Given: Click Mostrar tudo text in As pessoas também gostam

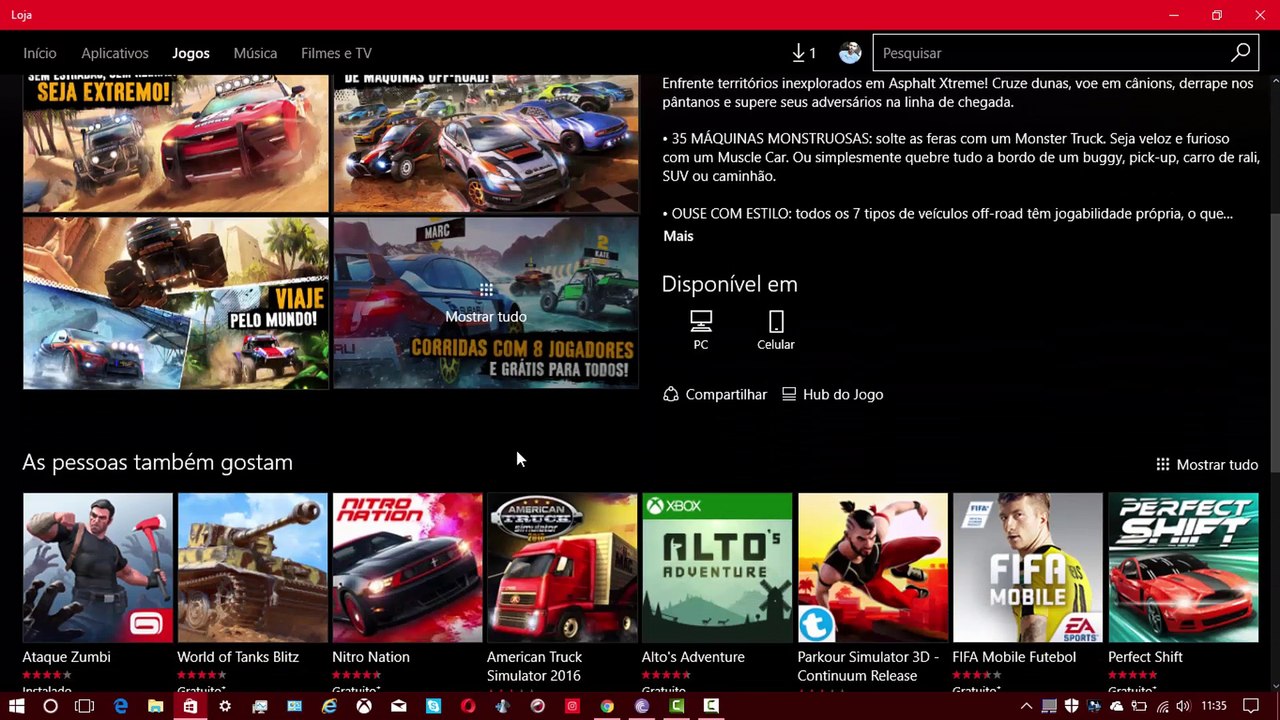Looking at the screenshot, I should coord(1217,464).
